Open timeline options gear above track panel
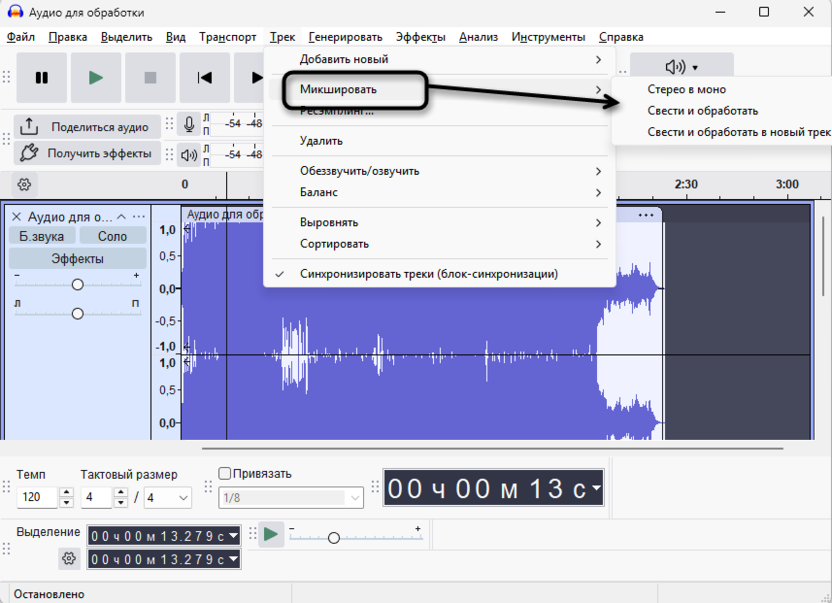 click(25, 185)
